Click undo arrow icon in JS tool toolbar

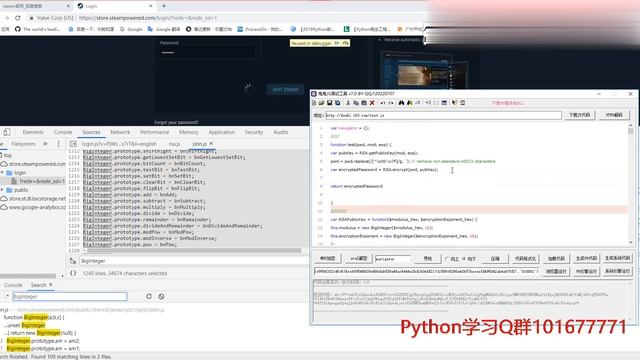coord(382,103)
